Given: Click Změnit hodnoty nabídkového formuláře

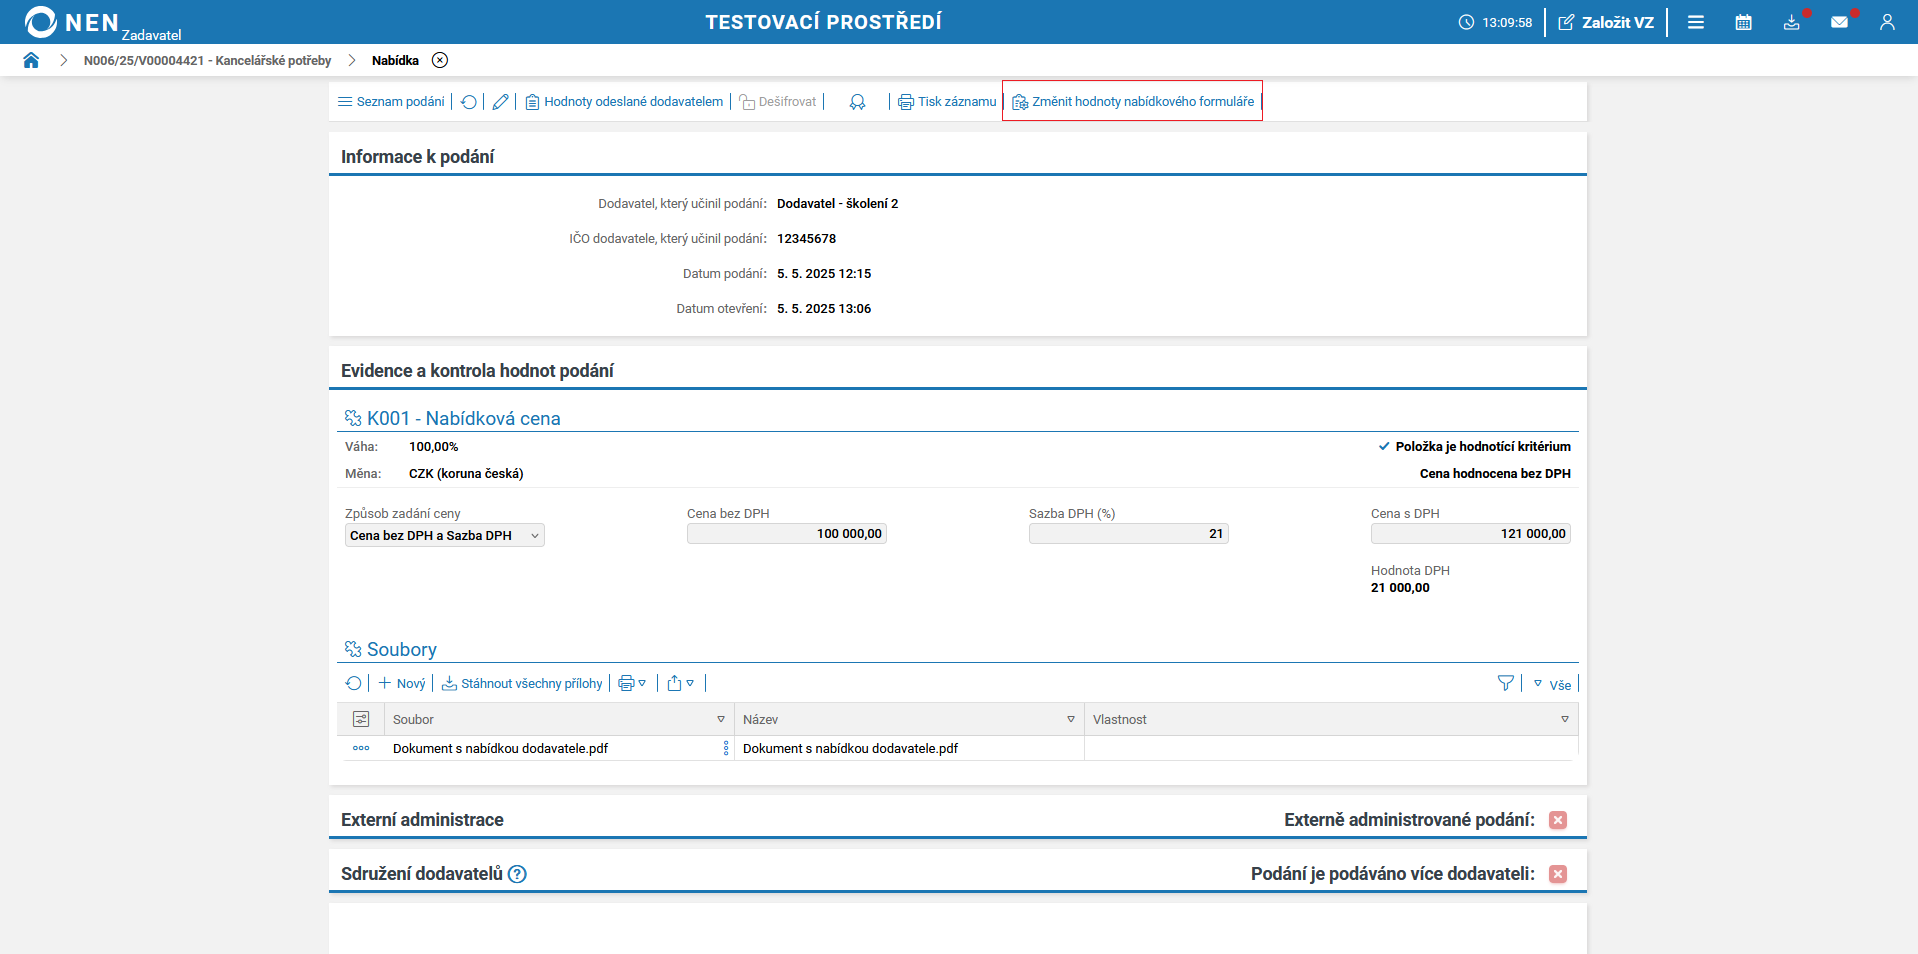Looking at the screenshot, I should [x=1132, y=102].
